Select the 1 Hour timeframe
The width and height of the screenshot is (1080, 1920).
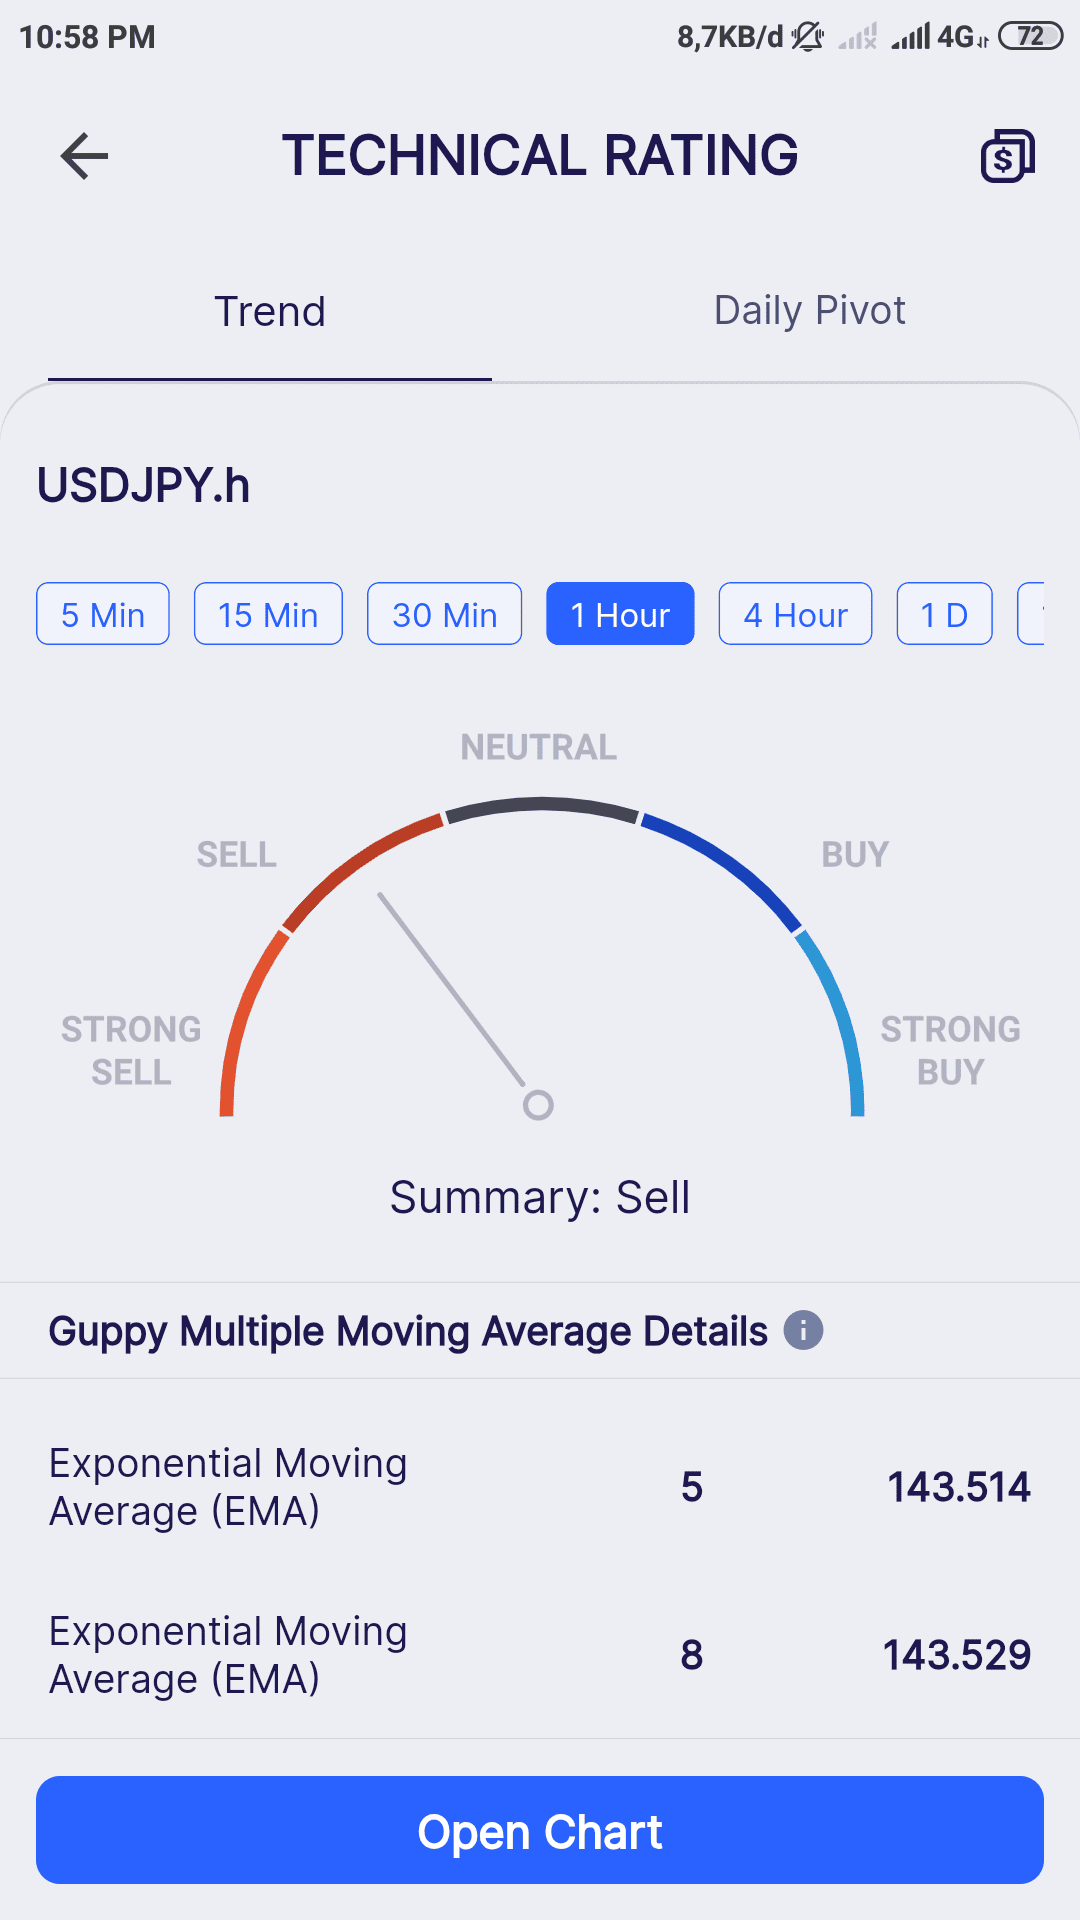(x=620, y=614)
